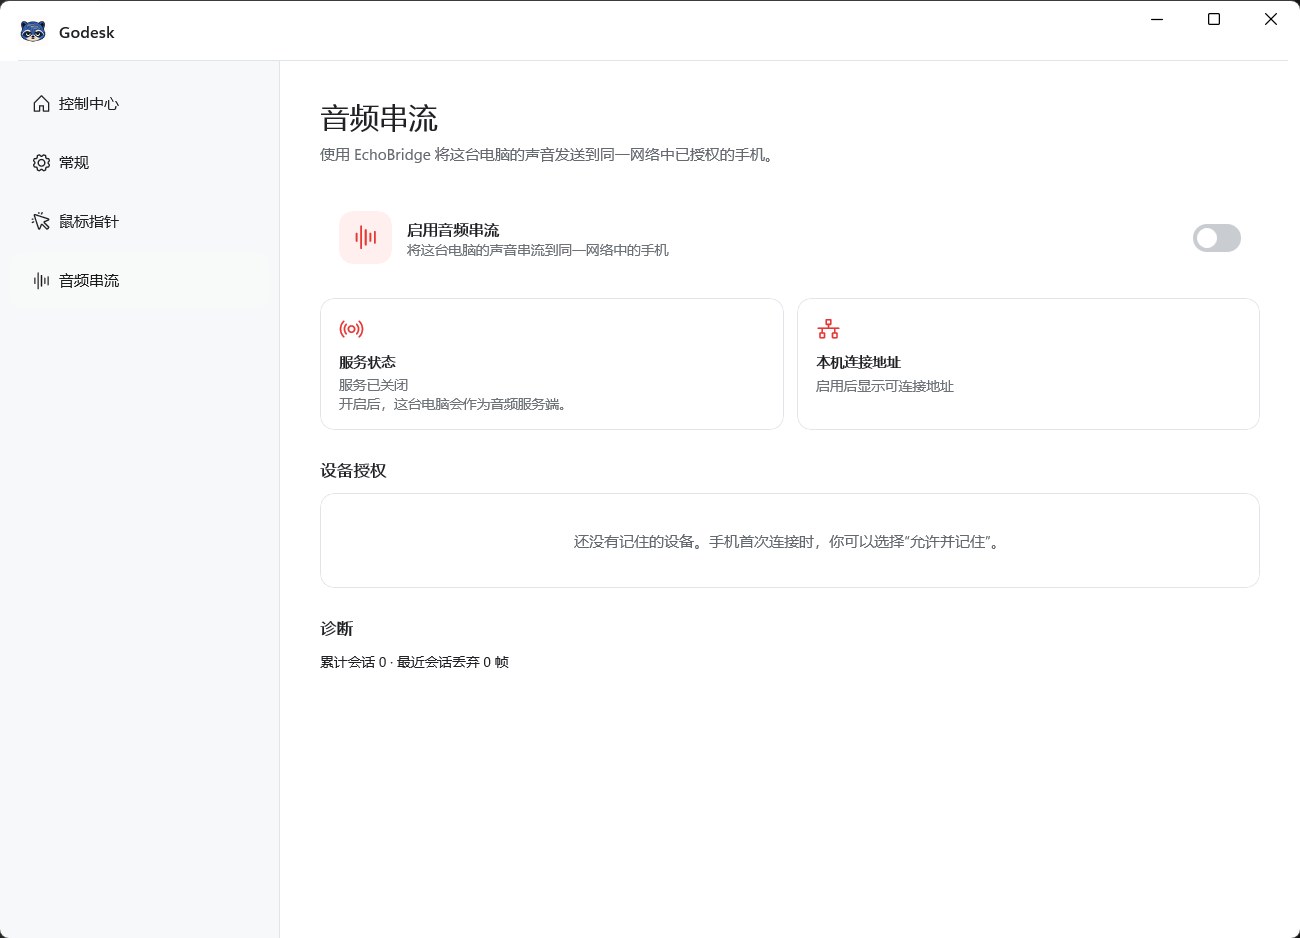
Task: Click the red waveform icon next to 启用音频串流
Action: [365, 238]
